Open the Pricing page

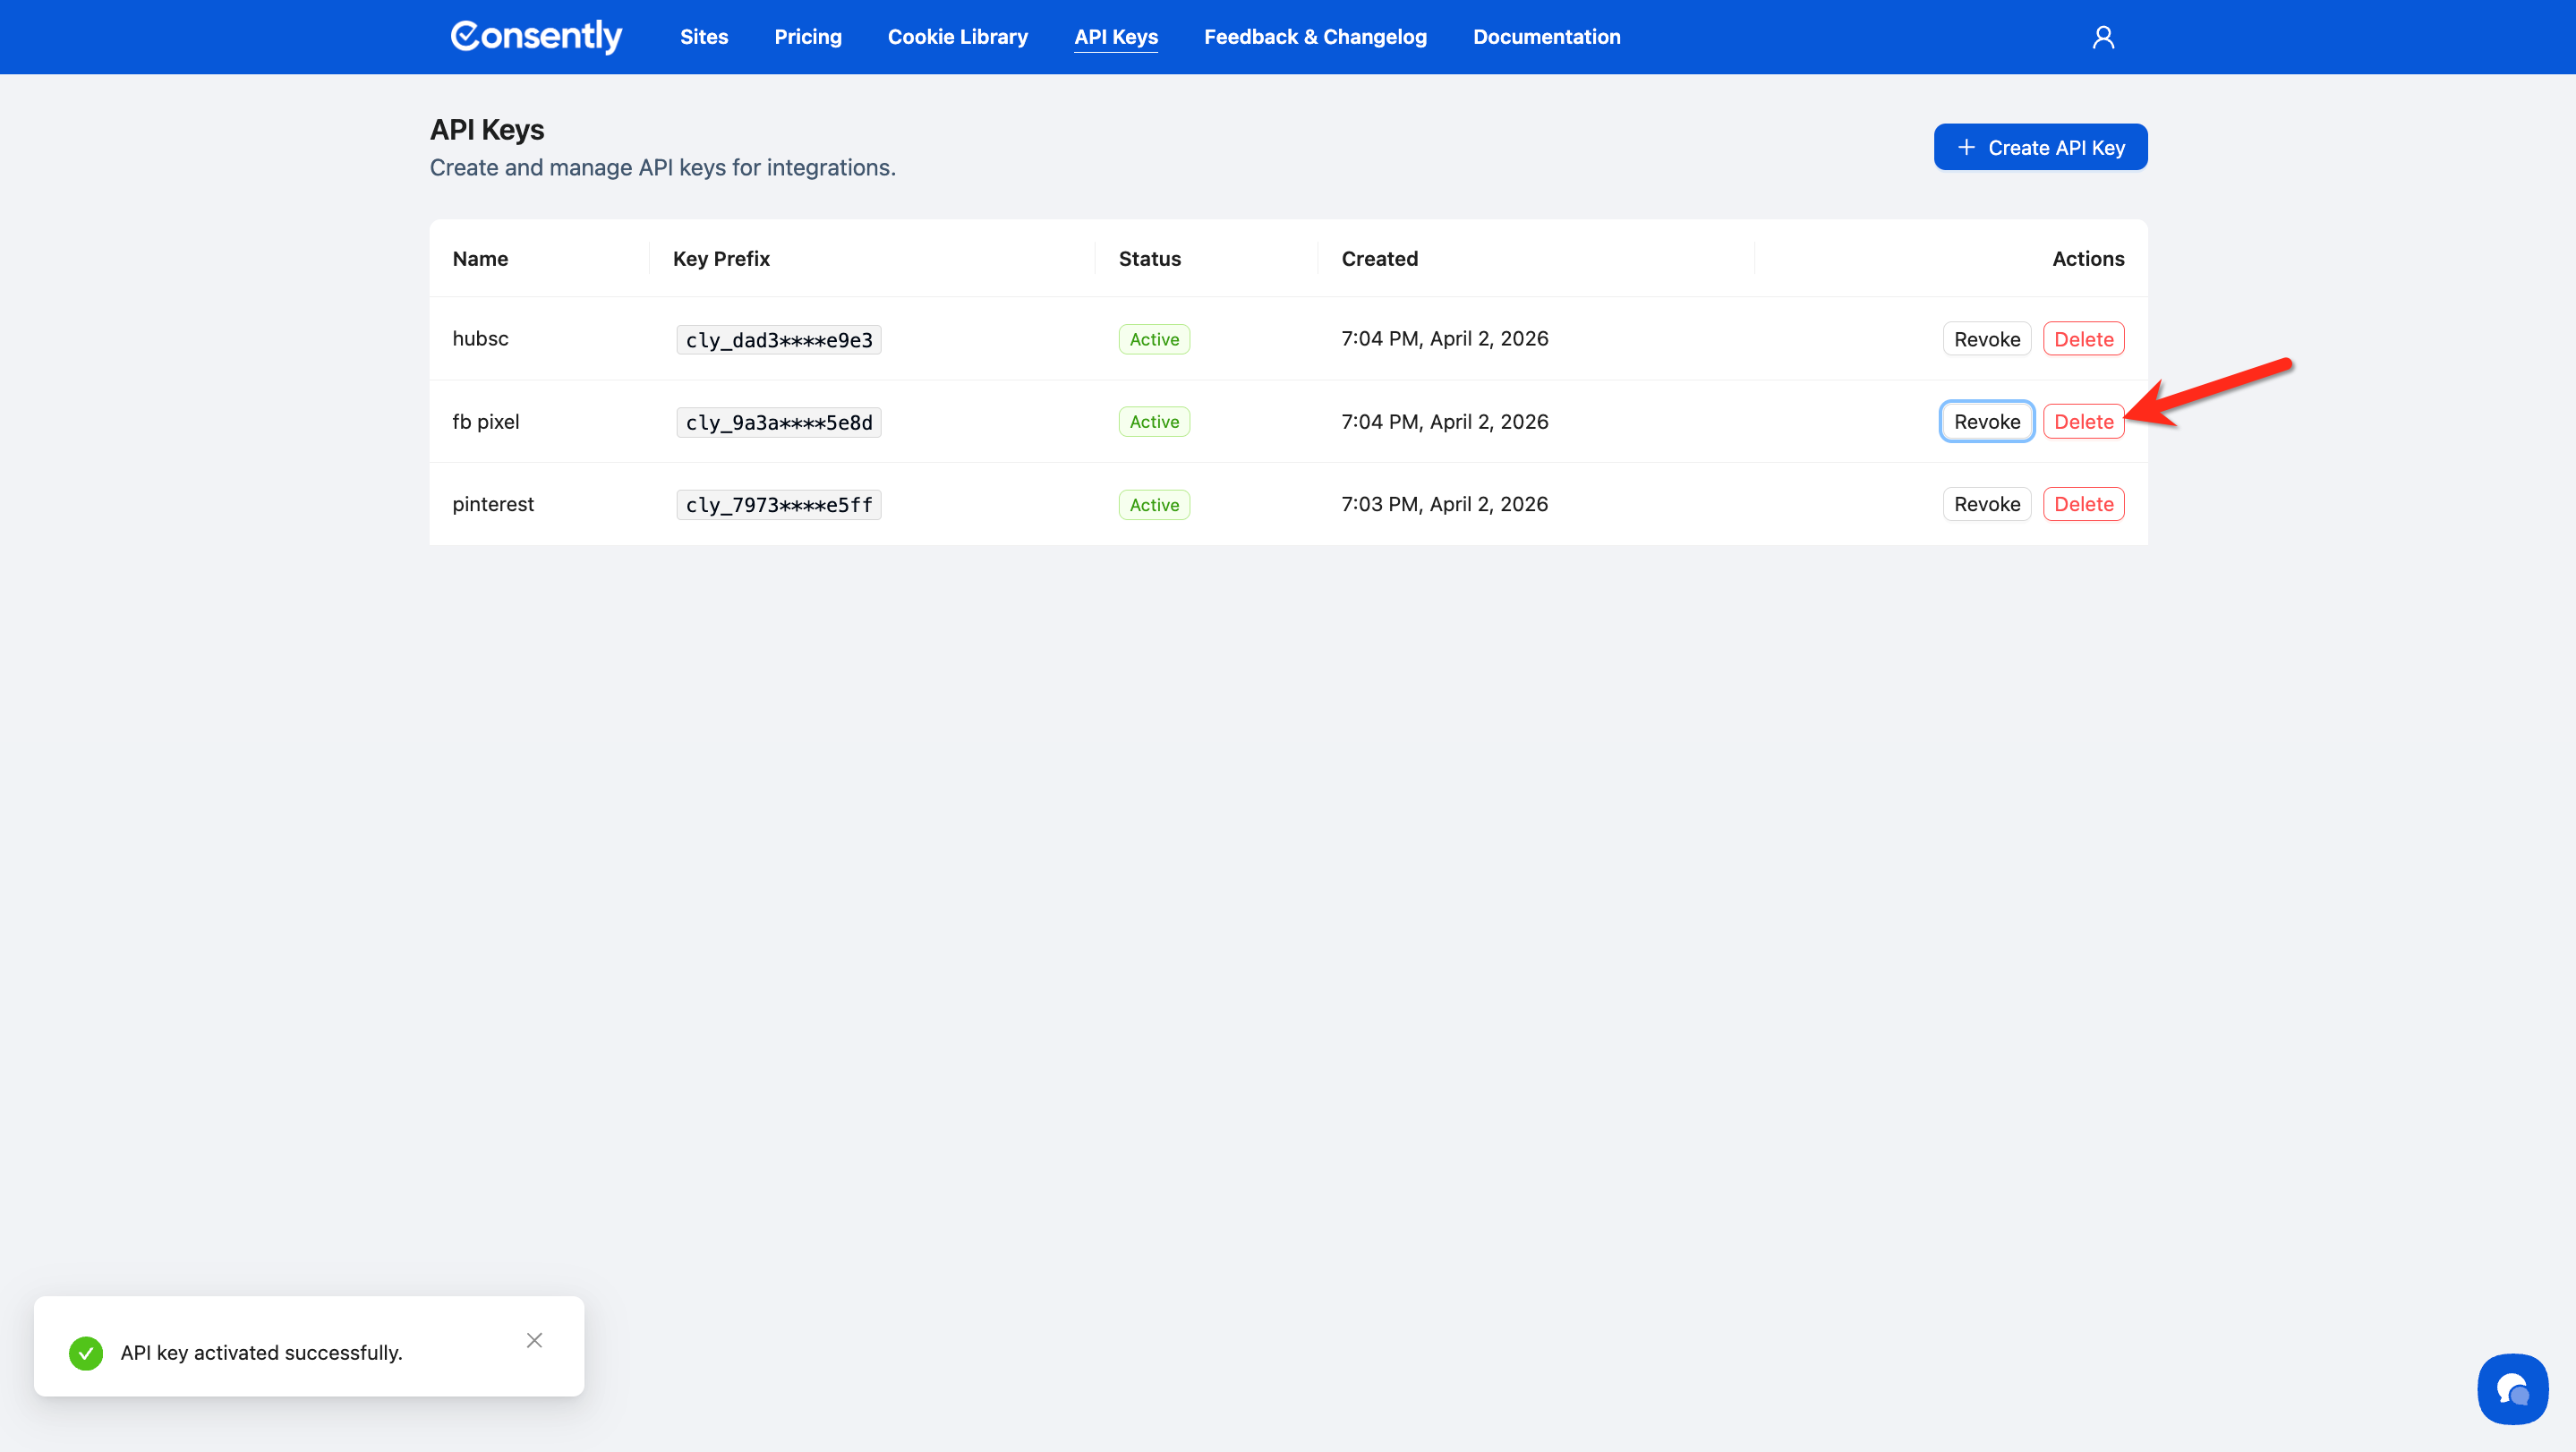click(x=808, y=37)
